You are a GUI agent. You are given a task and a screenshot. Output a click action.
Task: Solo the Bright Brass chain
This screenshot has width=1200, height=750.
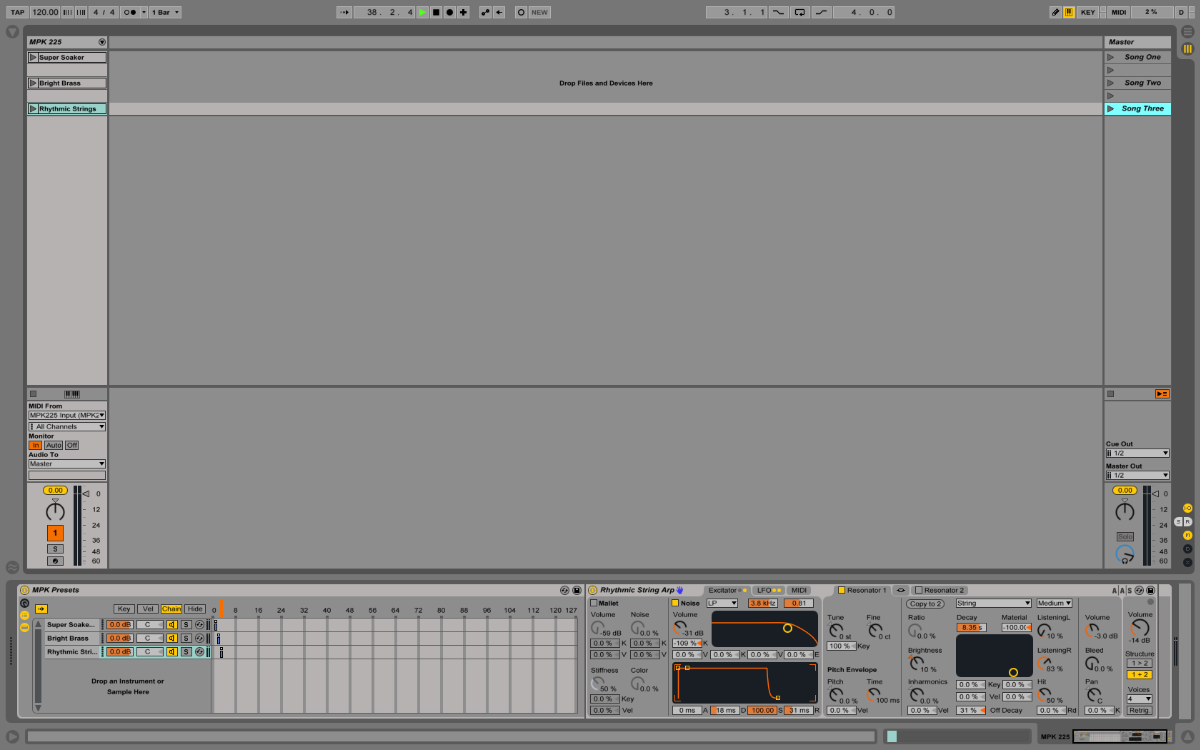tap(186, 638)
